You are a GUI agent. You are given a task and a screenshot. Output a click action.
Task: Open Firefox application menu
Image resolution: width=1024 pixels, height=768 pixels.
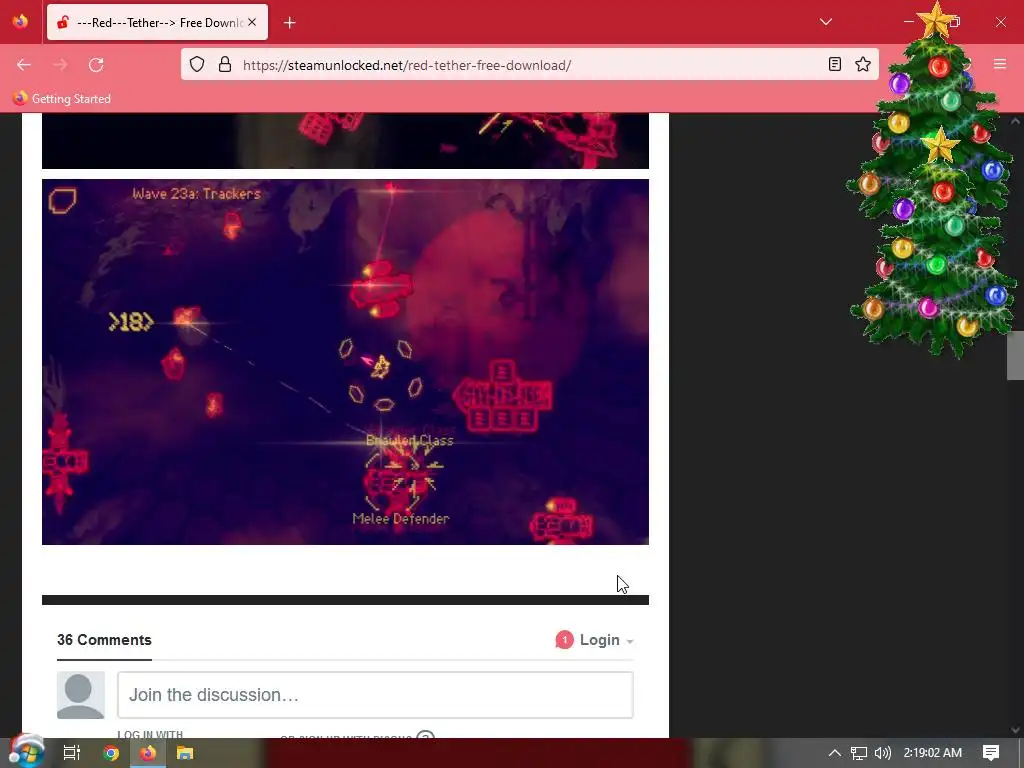click(x=1000, y=64)
